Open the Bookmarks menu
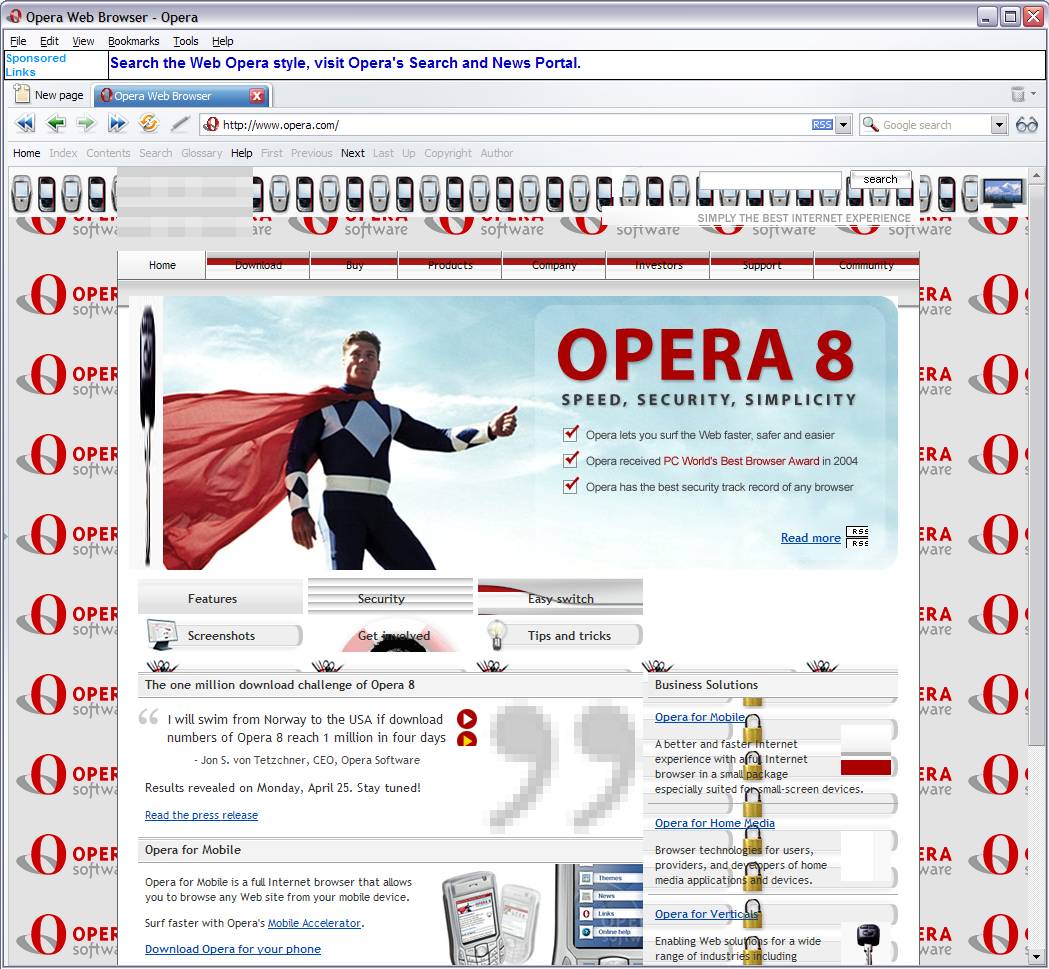This screenshot has height=969, width=1049. [x=133, y=41]
